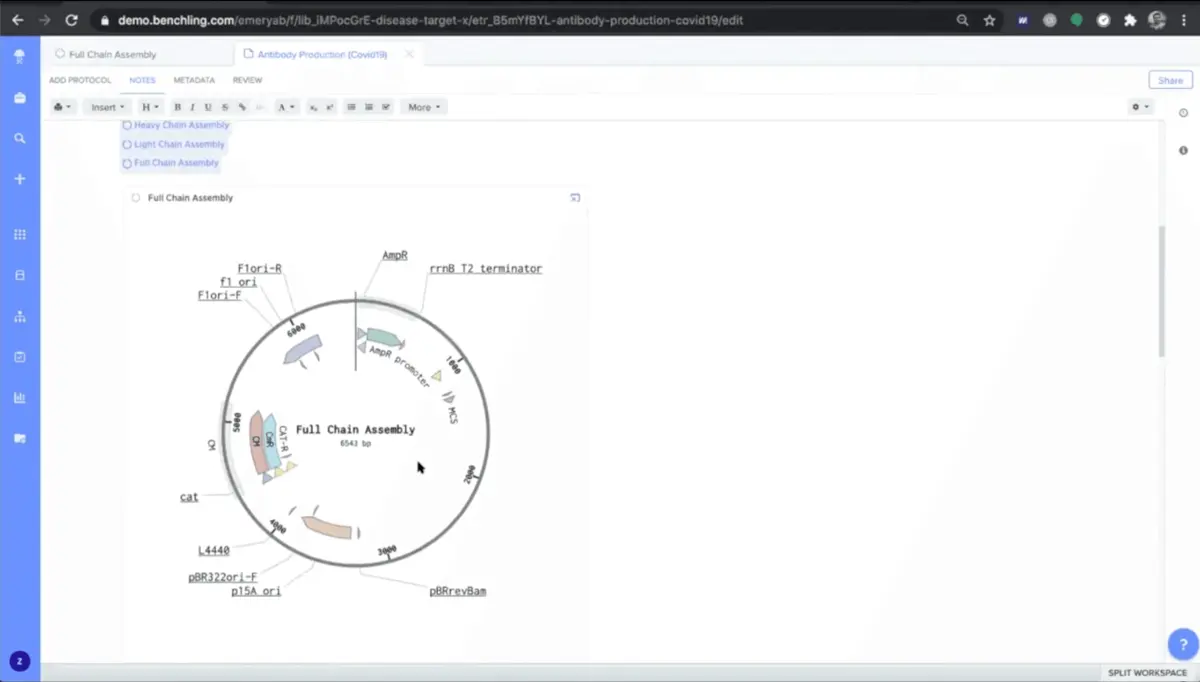The height and width of the screenshot is (682, 1200).
Task: Open the Light Chain Assembly link
Action: pyautogui.click(x=173, y=144)
